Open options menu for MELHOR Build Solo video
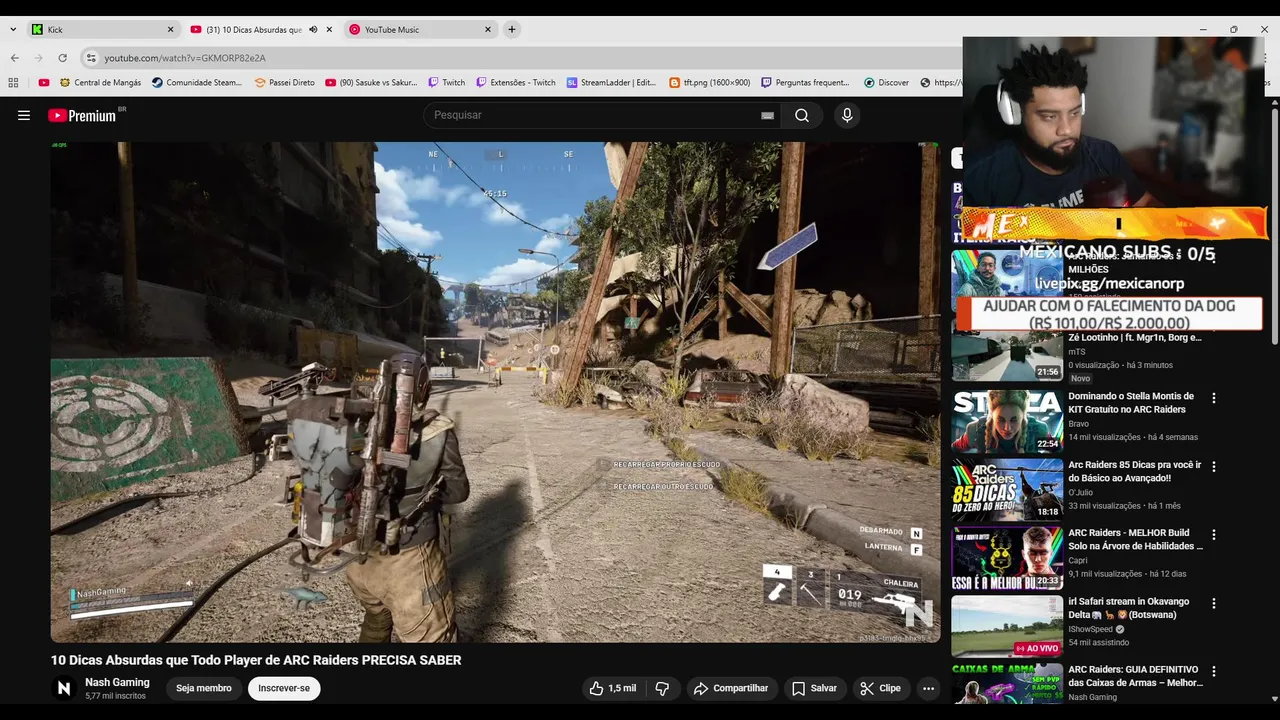The image size is (1280, 720). pos(1214,535)
